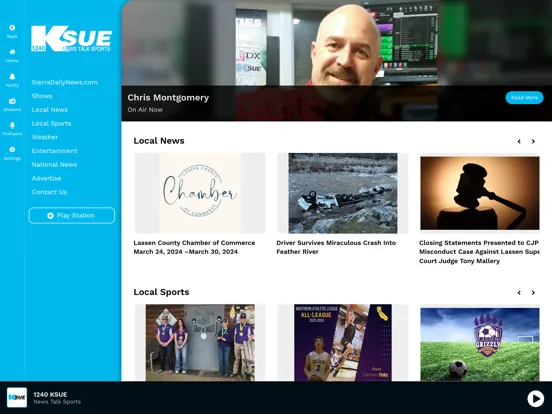Read the Lassen County Chamber of Commerce headline
Image resolution: width=552 pixels, height=414 pixels.
tap(194, 247)
